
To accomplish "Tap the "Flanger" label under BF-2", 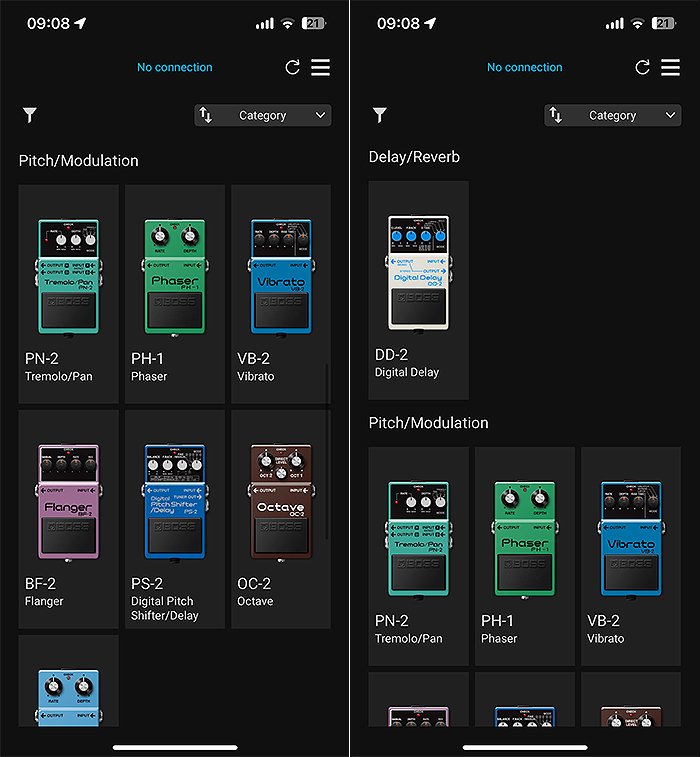I will pyautogui.click(x=44, y=602).
